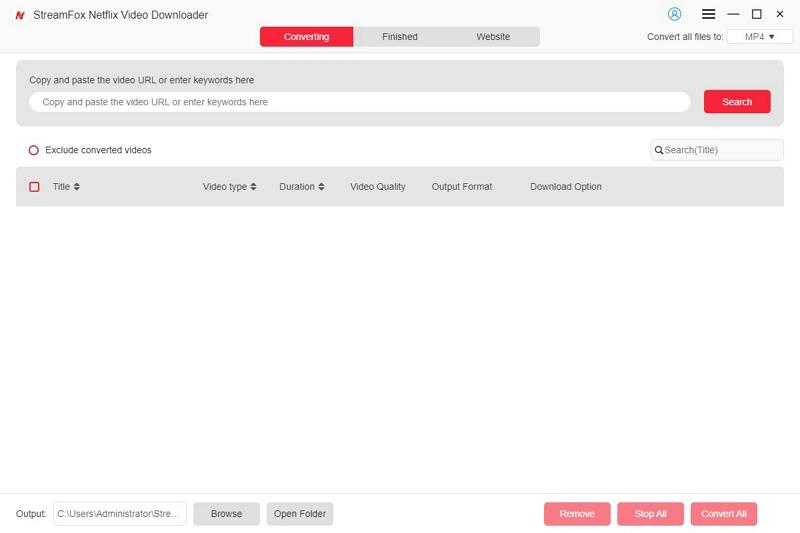800x533 pixels.
Task: Click the StreamFox Netflix logo icon
Action: [20, 15]
